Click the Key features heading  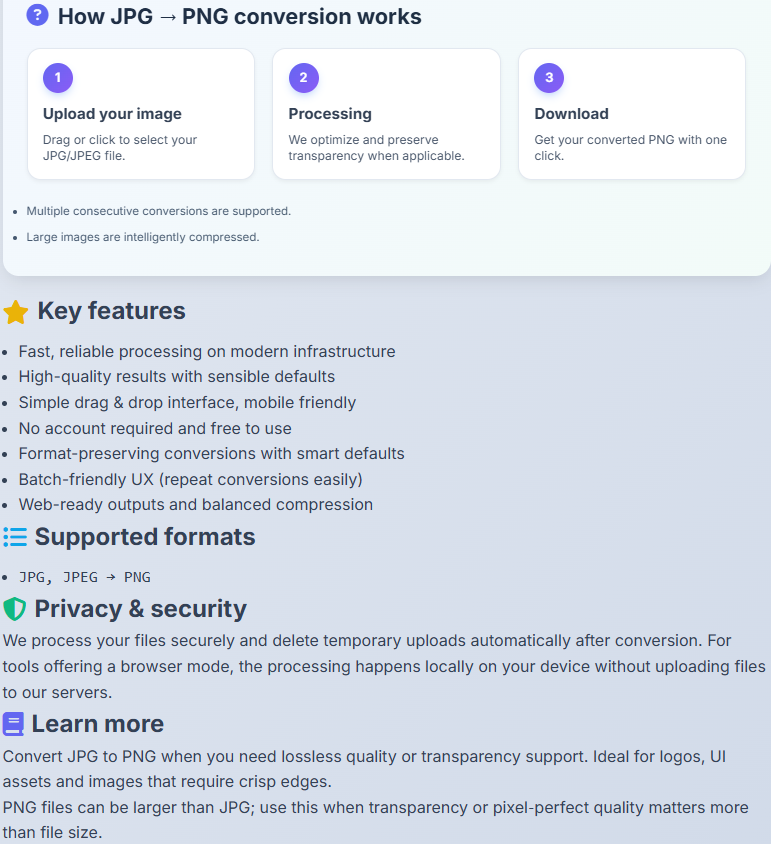click(x=111, y=311)
